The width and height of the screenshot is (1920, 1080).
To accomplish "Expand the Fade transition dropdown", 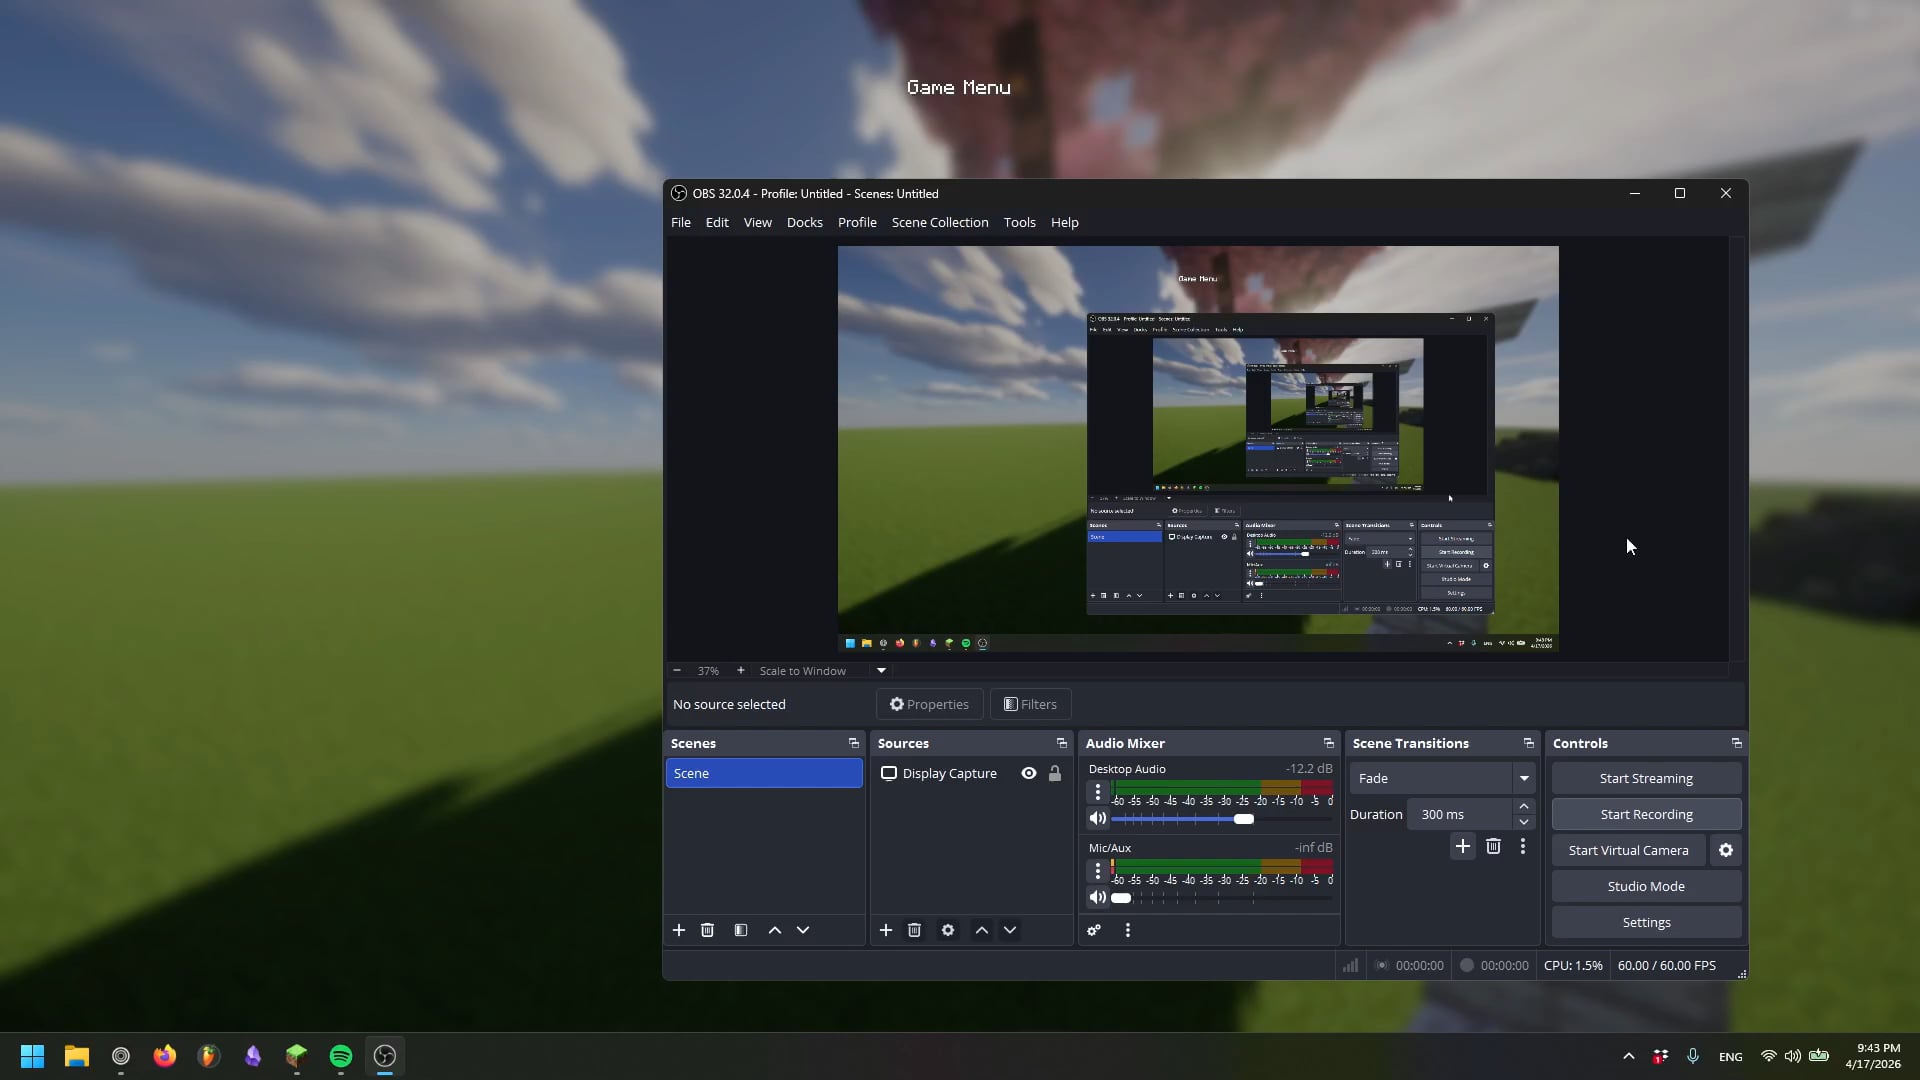I will [x=1524, y=778].
